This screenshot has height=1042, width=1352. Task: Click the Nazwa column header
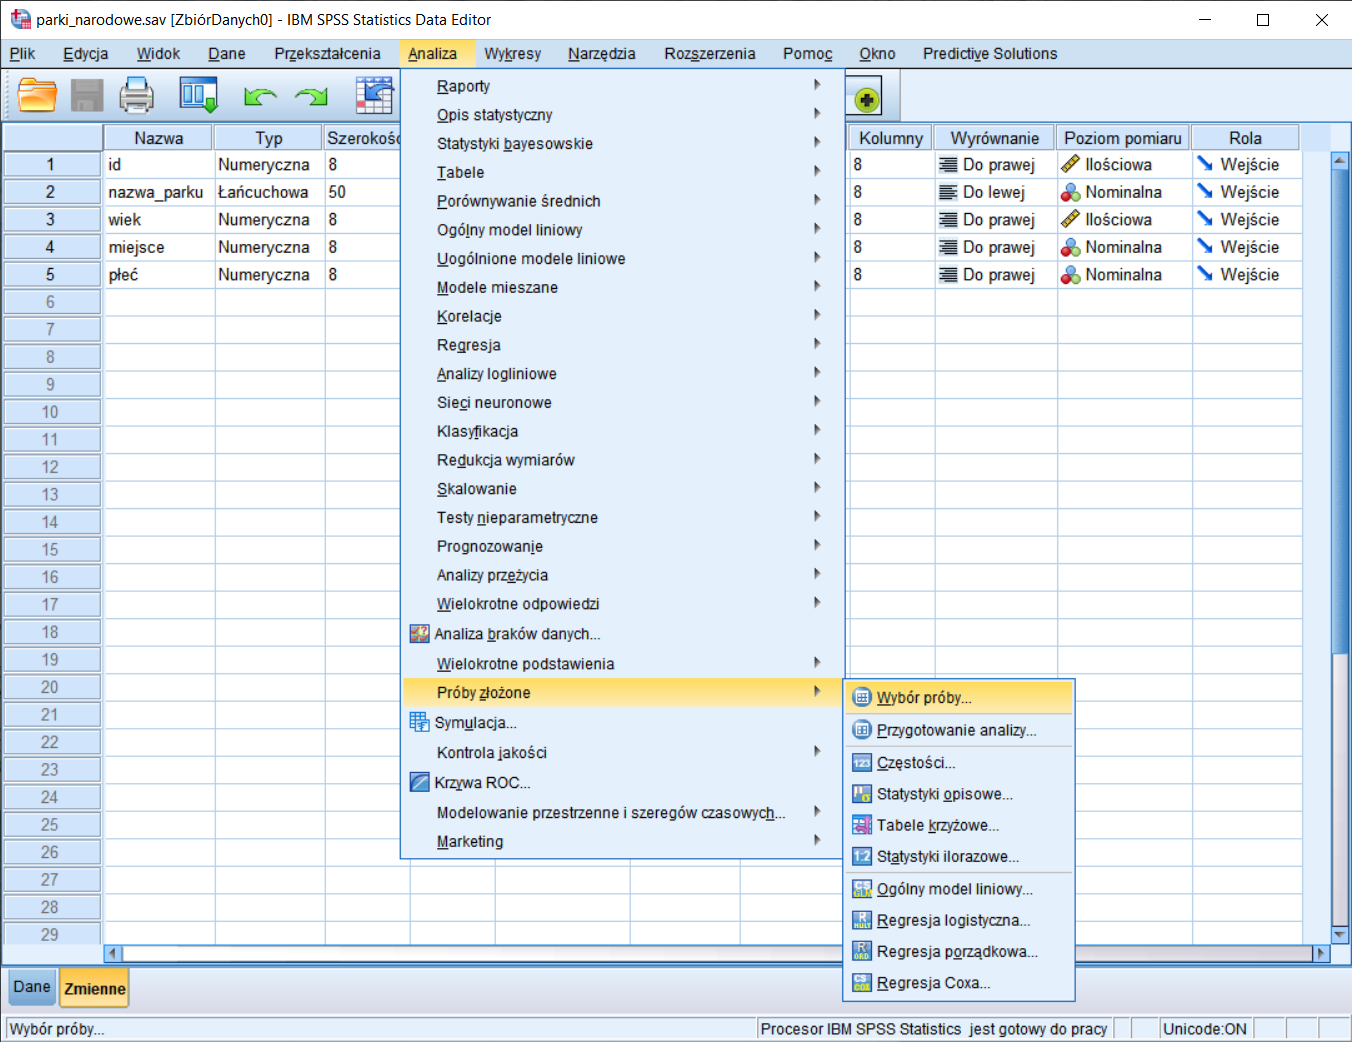(158, 138)
